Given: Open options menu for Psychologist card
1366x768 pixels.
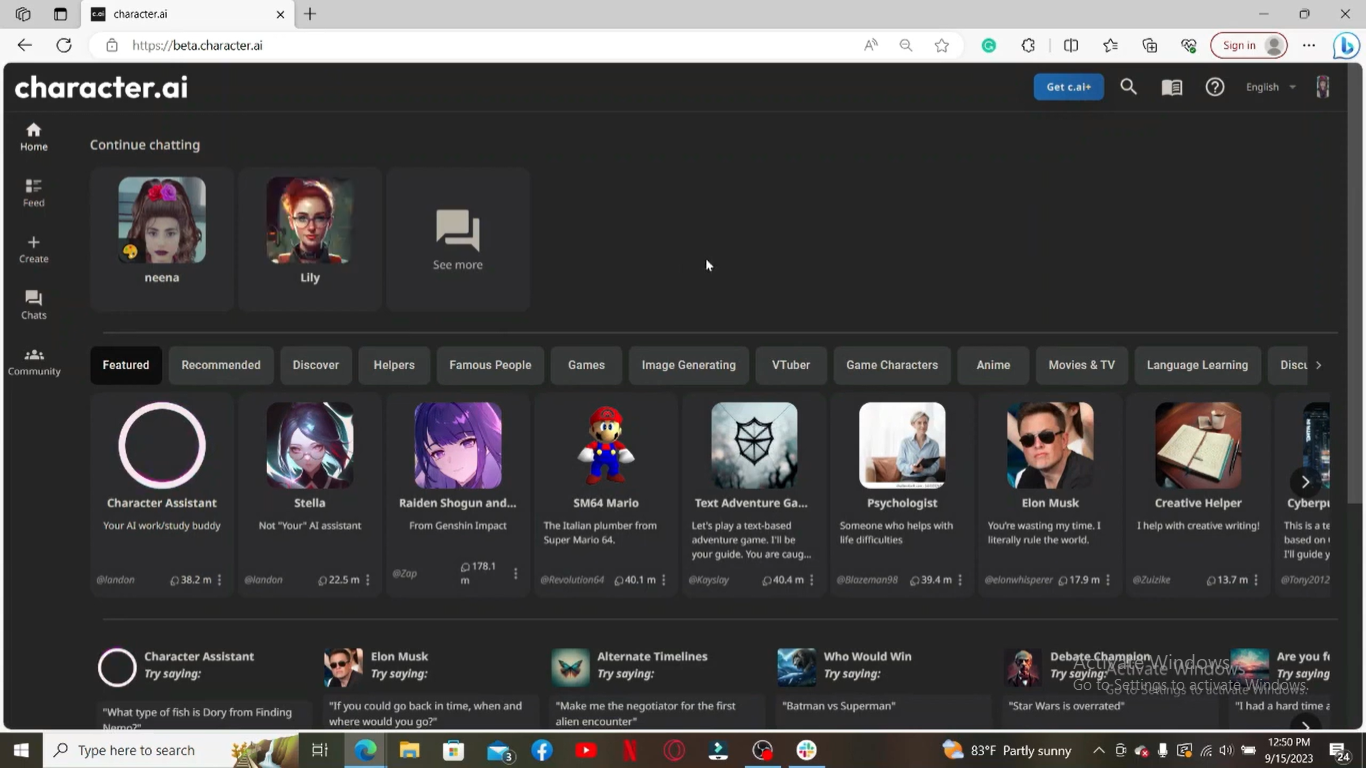Looking at the screenshot, I should coord(959,580).
